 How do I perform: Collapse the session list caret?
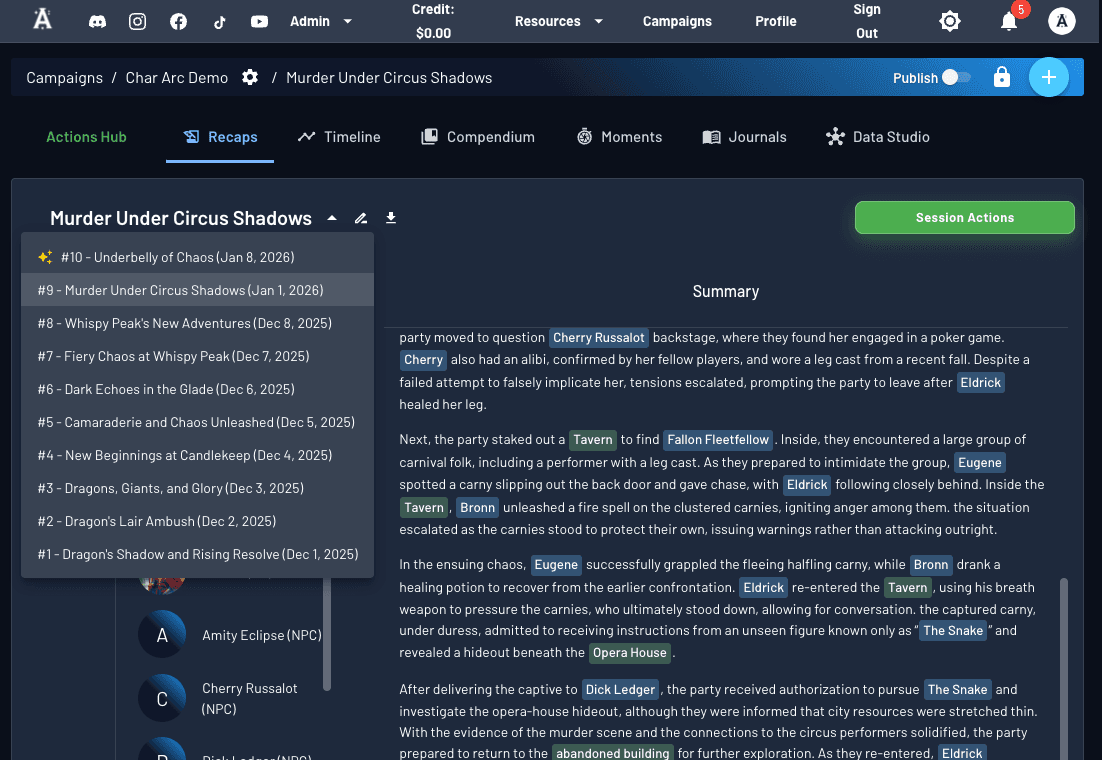point(332,218)
